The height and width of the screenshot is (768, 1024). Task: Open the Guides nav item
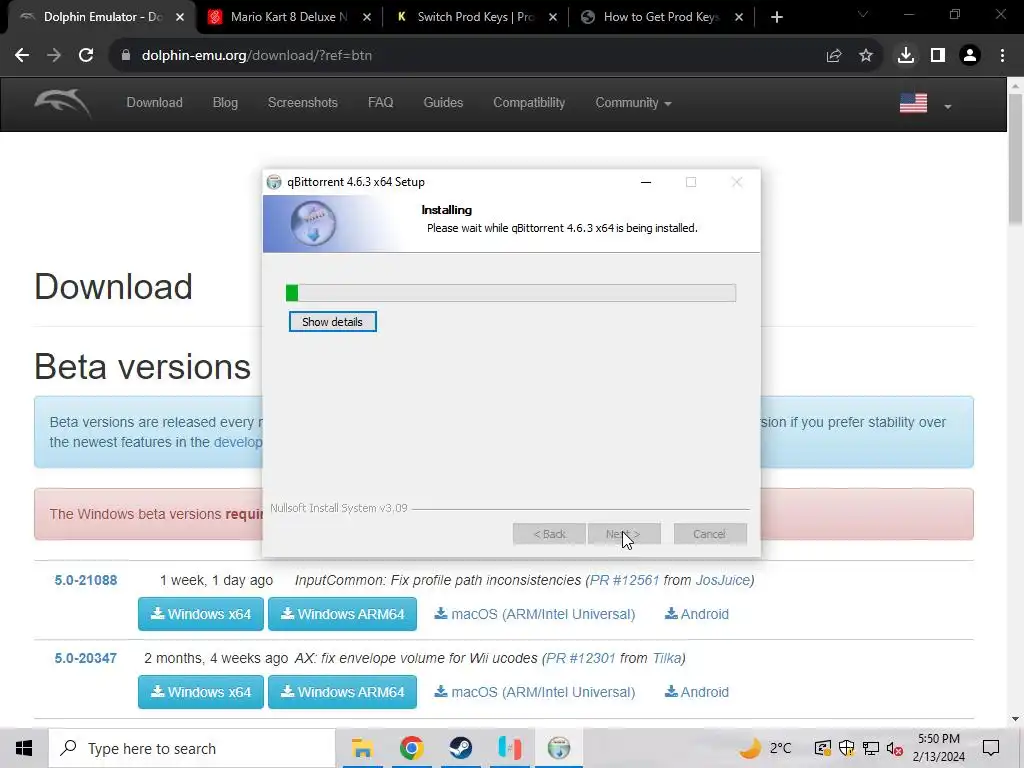[x=443, y=103]
